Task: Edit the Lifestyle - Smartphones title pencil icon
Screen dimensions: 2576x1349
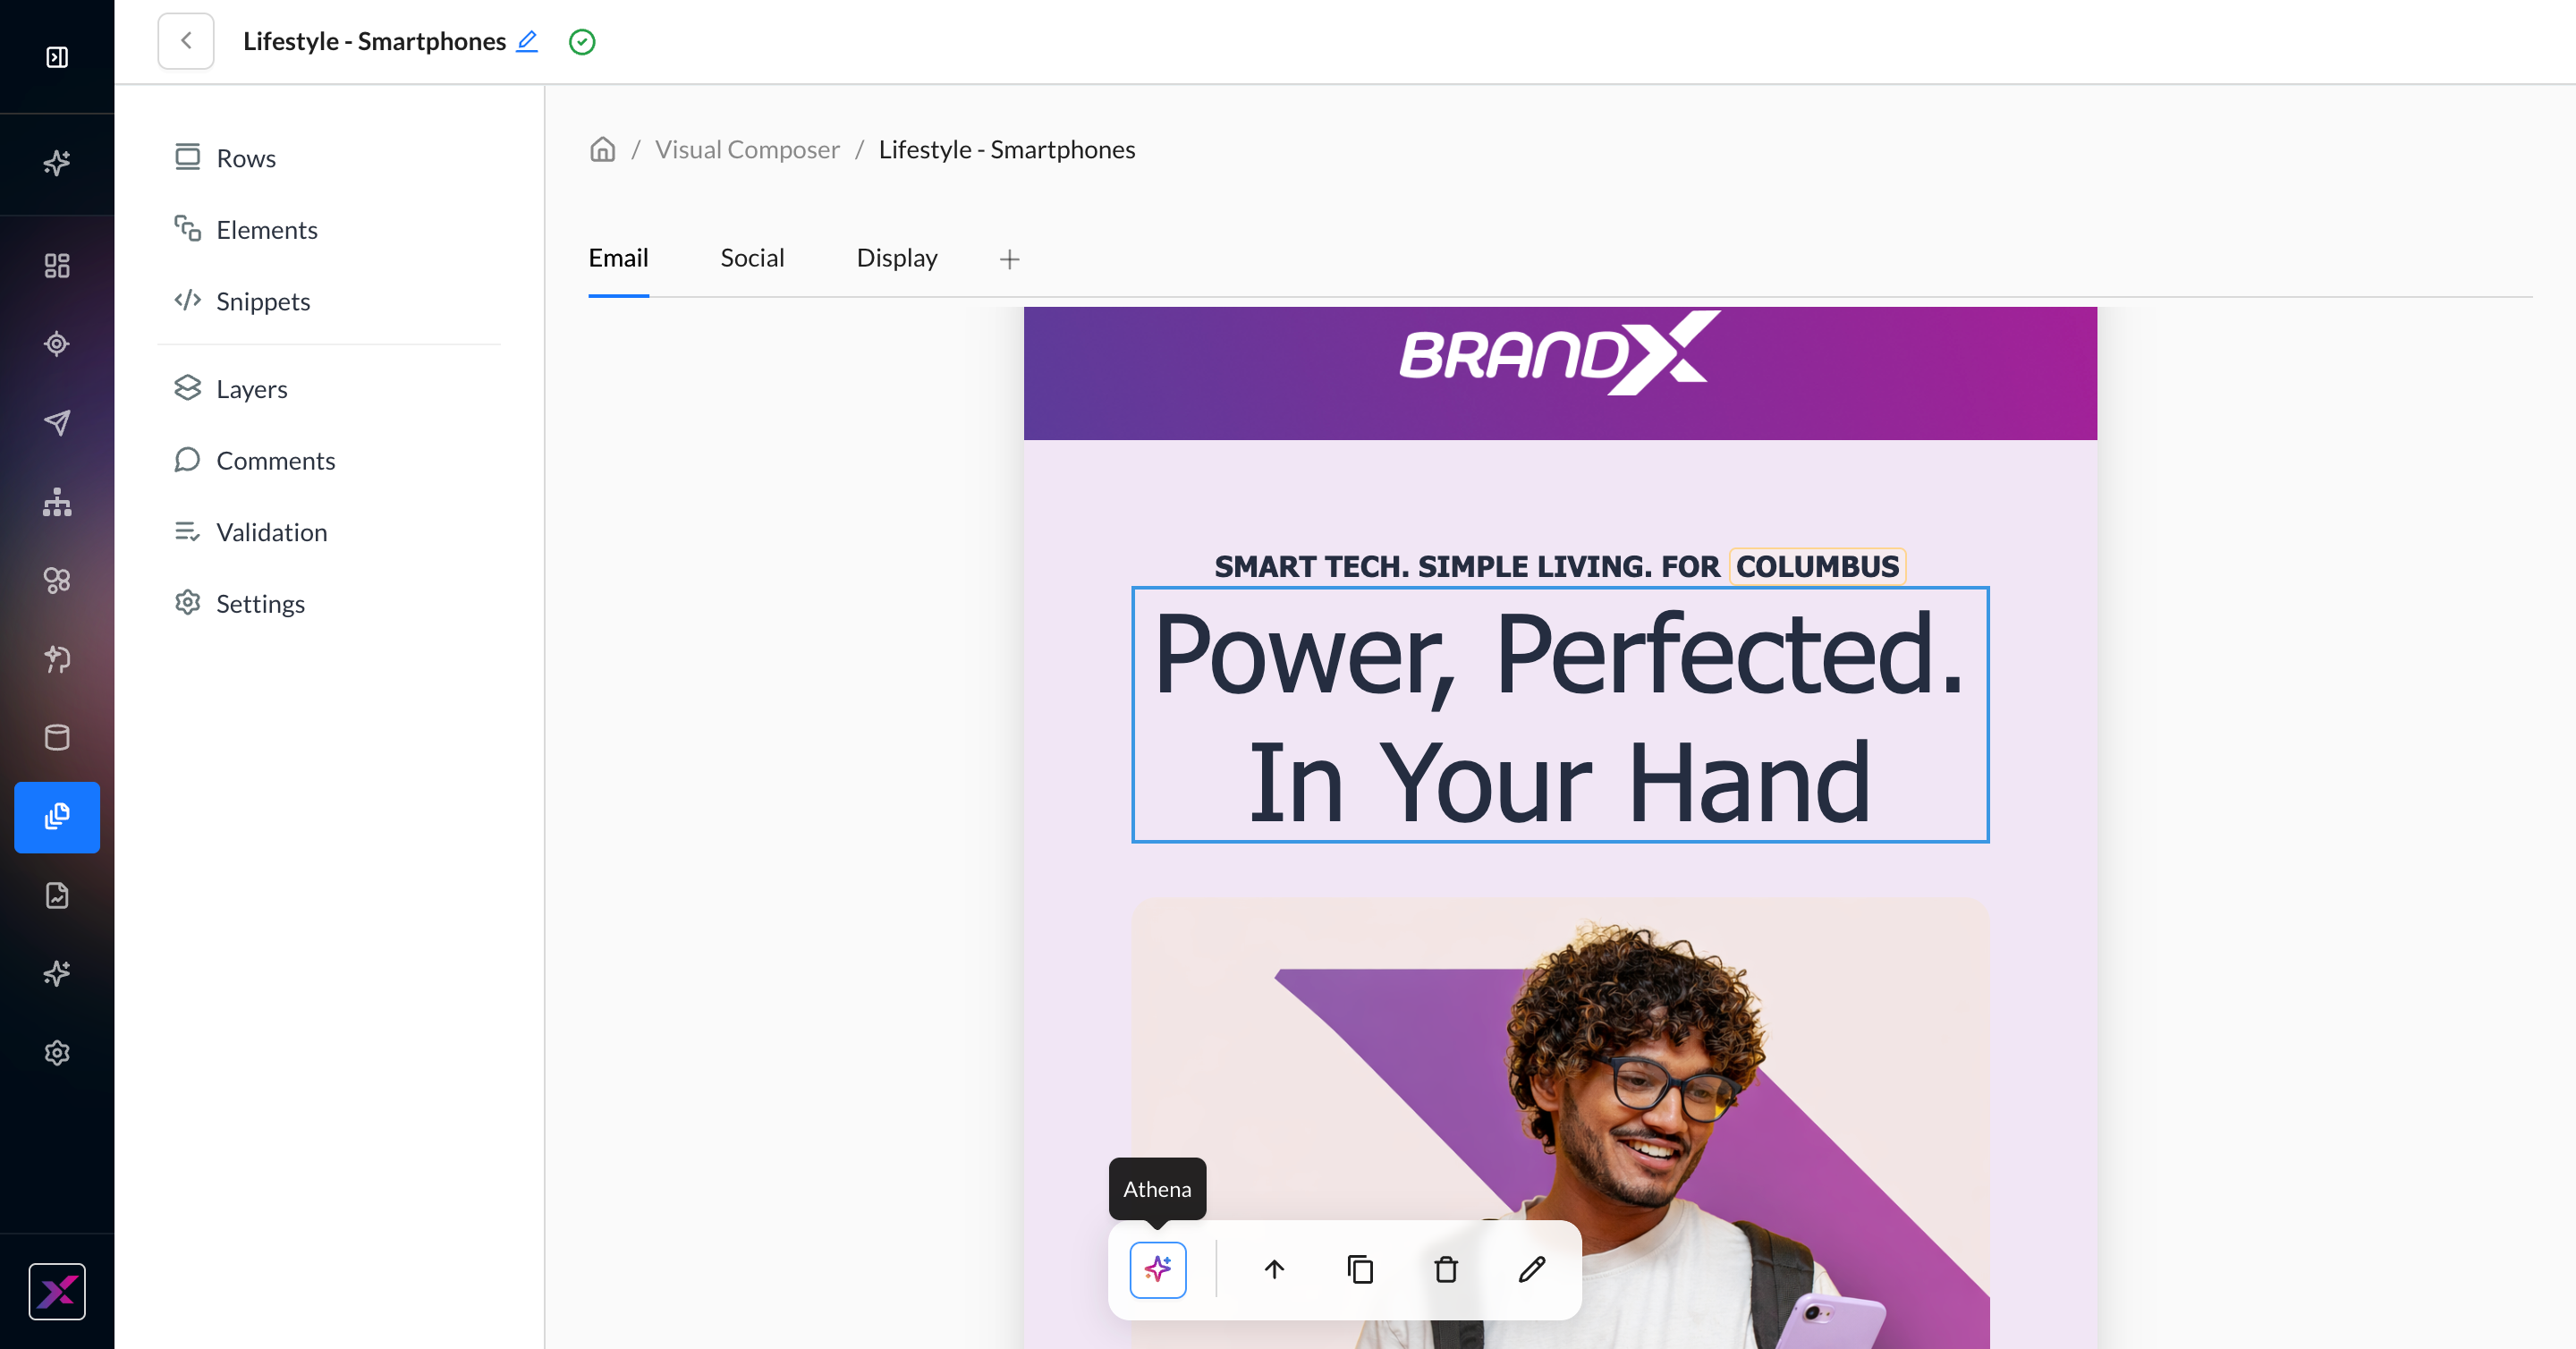Action: 527,41
